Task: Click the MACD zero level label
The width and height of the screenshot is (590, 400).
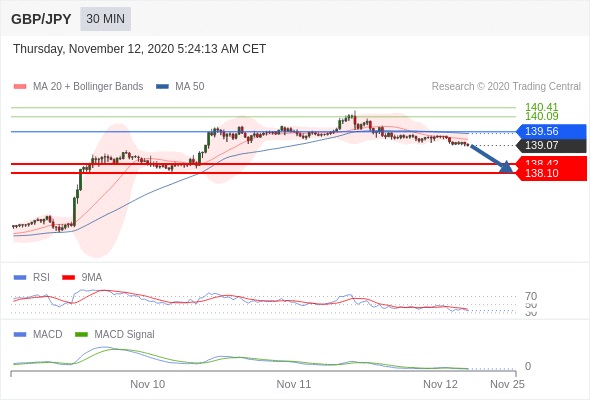Action: [x=528, y=366]
